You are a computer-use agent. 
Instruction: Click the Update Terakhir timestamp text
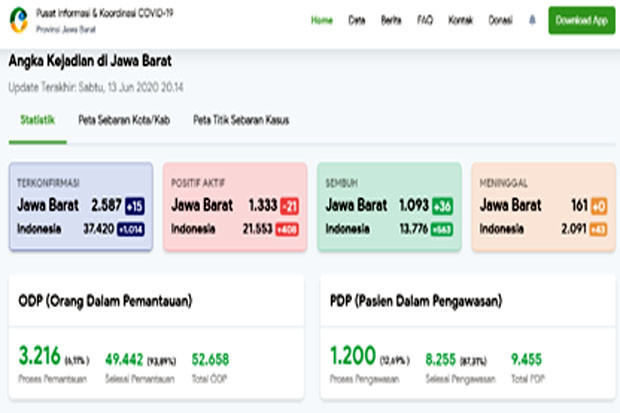pyautogui.click(x=96, y=87)
